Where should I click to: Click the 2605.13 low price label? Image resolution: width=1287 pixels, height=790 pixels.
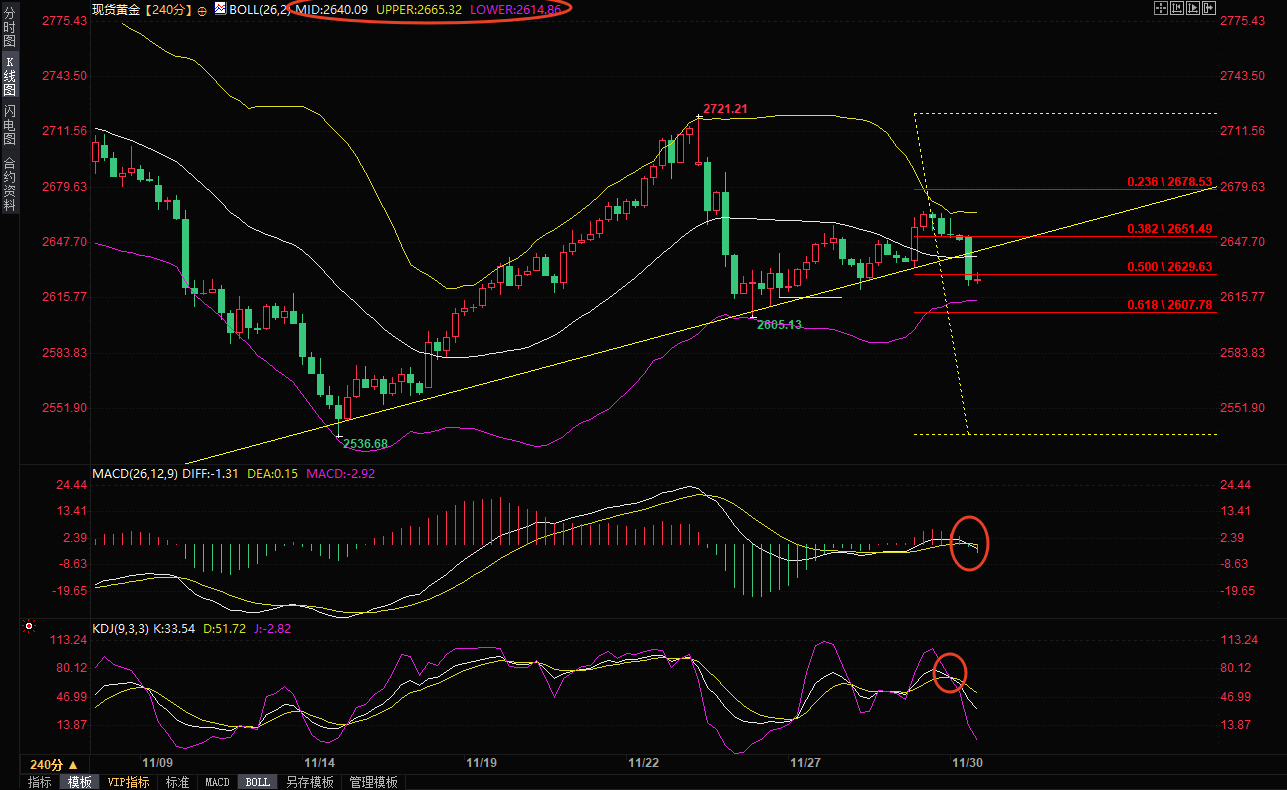[x=780, y=325]
